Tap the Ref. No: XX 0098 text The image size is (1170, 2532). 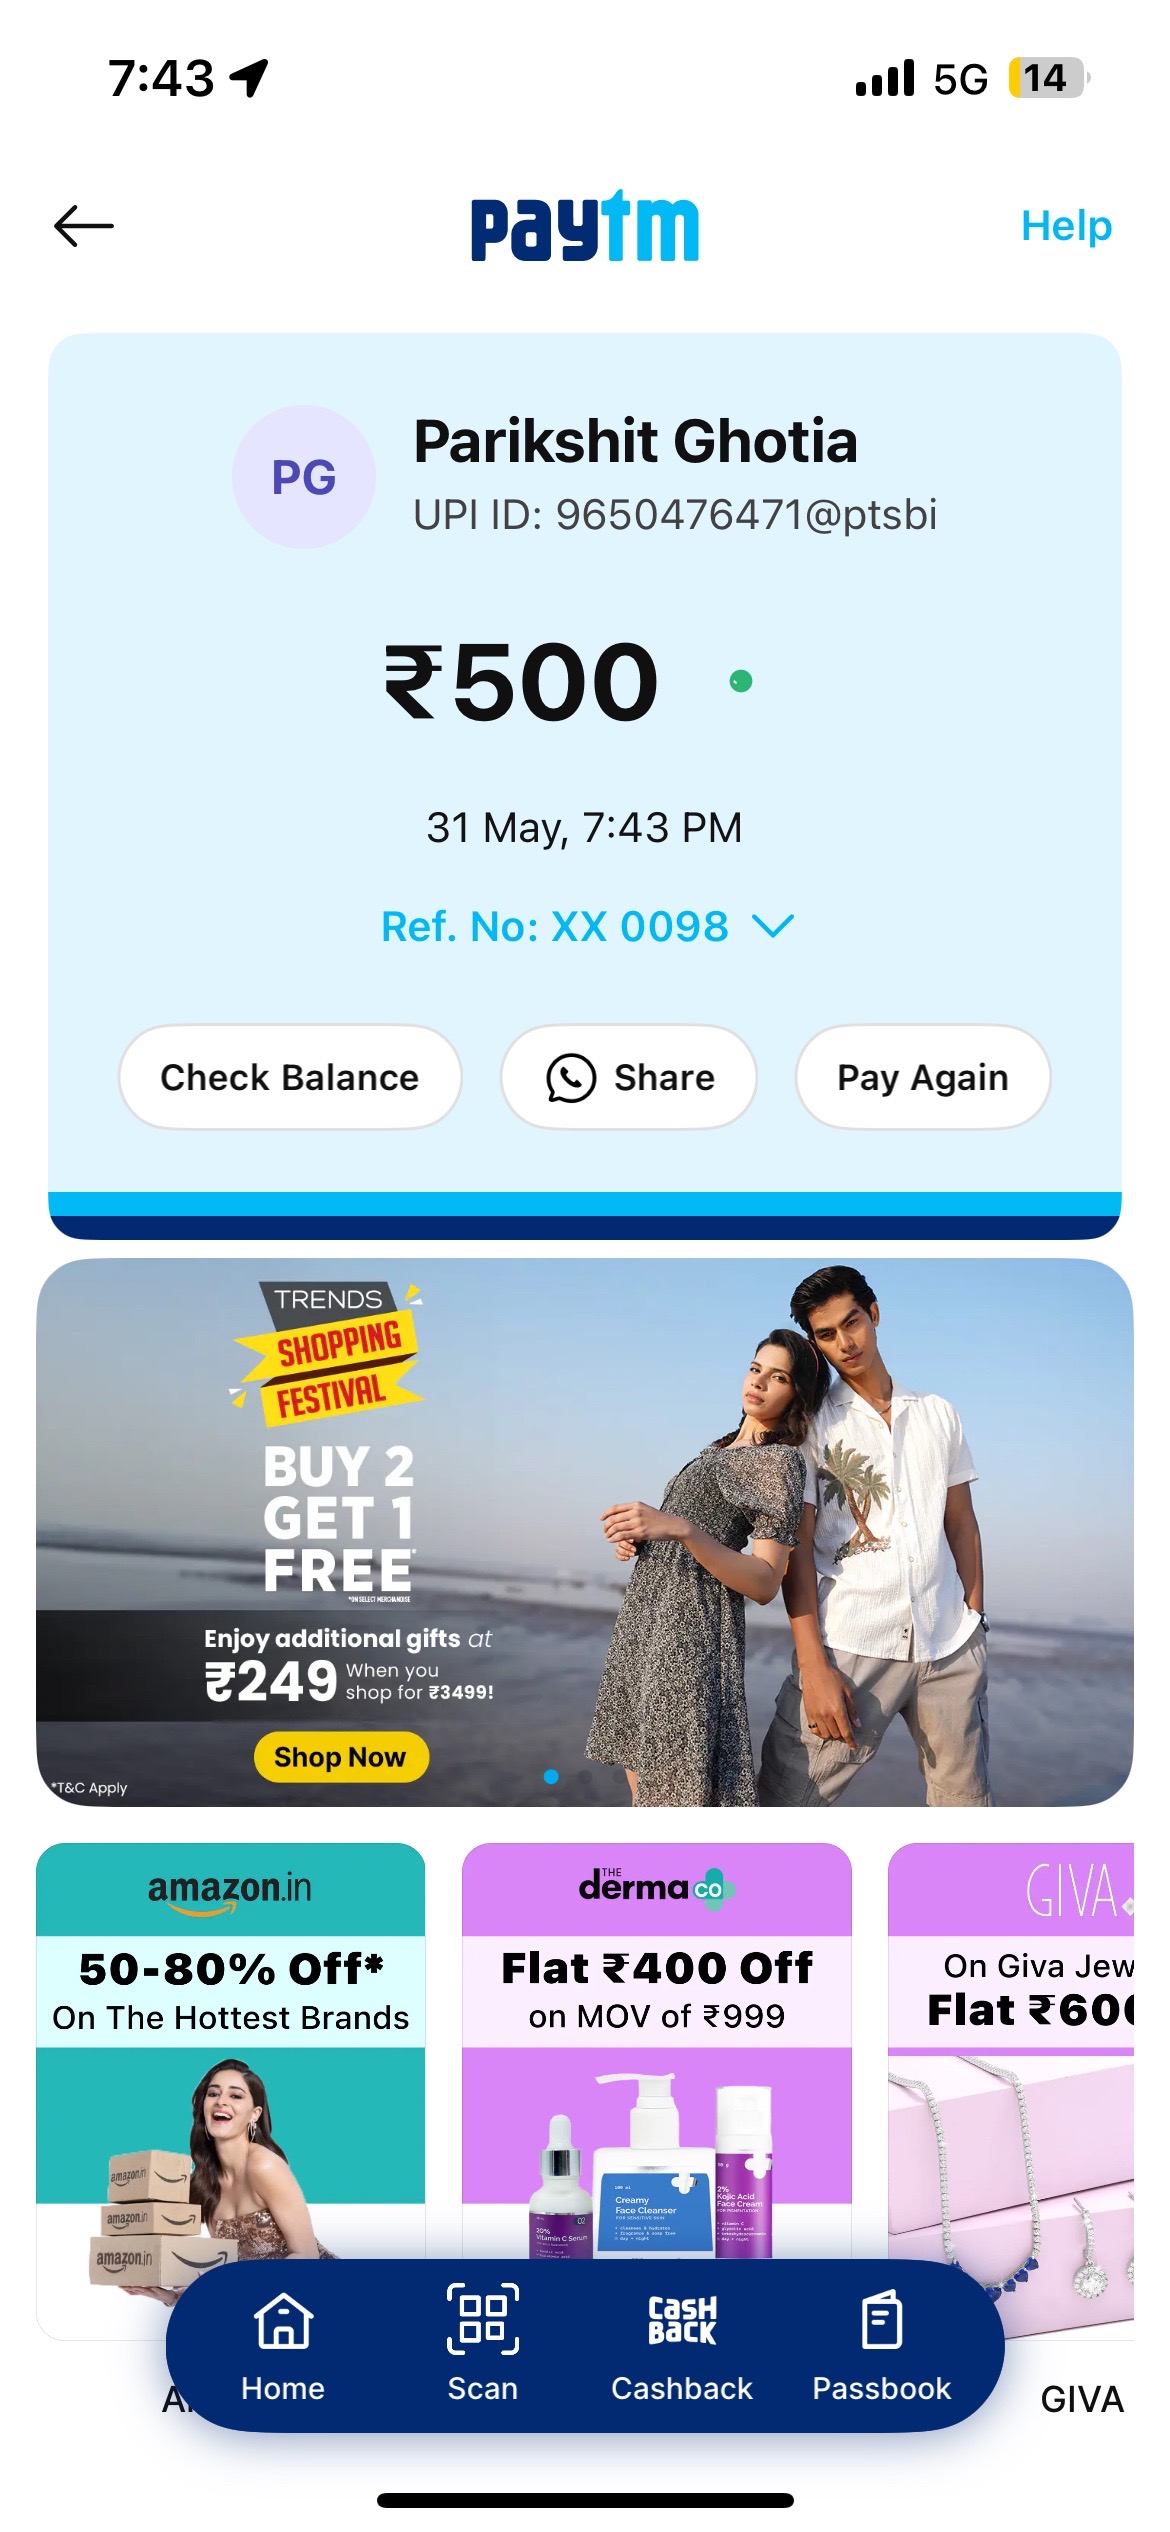[x=555, y=926]
